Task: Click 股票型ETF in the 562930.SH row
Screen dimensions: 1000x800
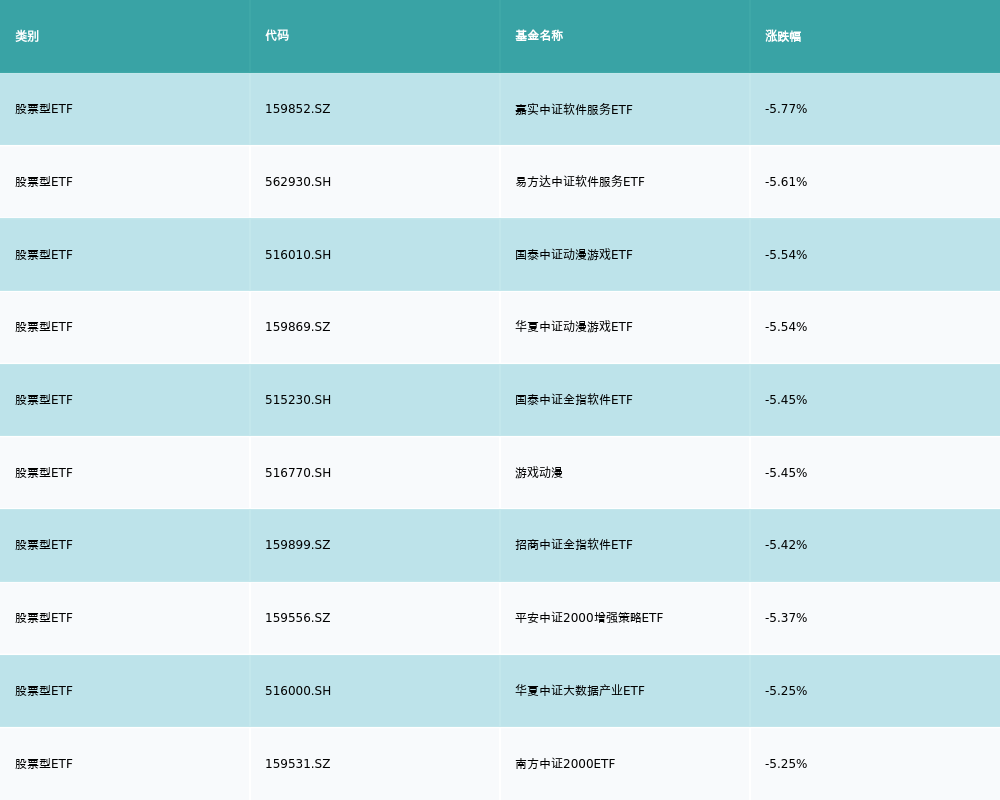Action: coord(44,182)
